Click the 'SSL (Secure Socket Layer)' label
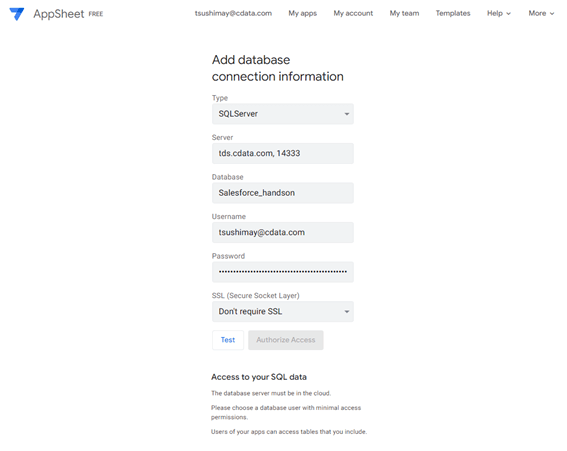567x451 pixels. (256, 295)
